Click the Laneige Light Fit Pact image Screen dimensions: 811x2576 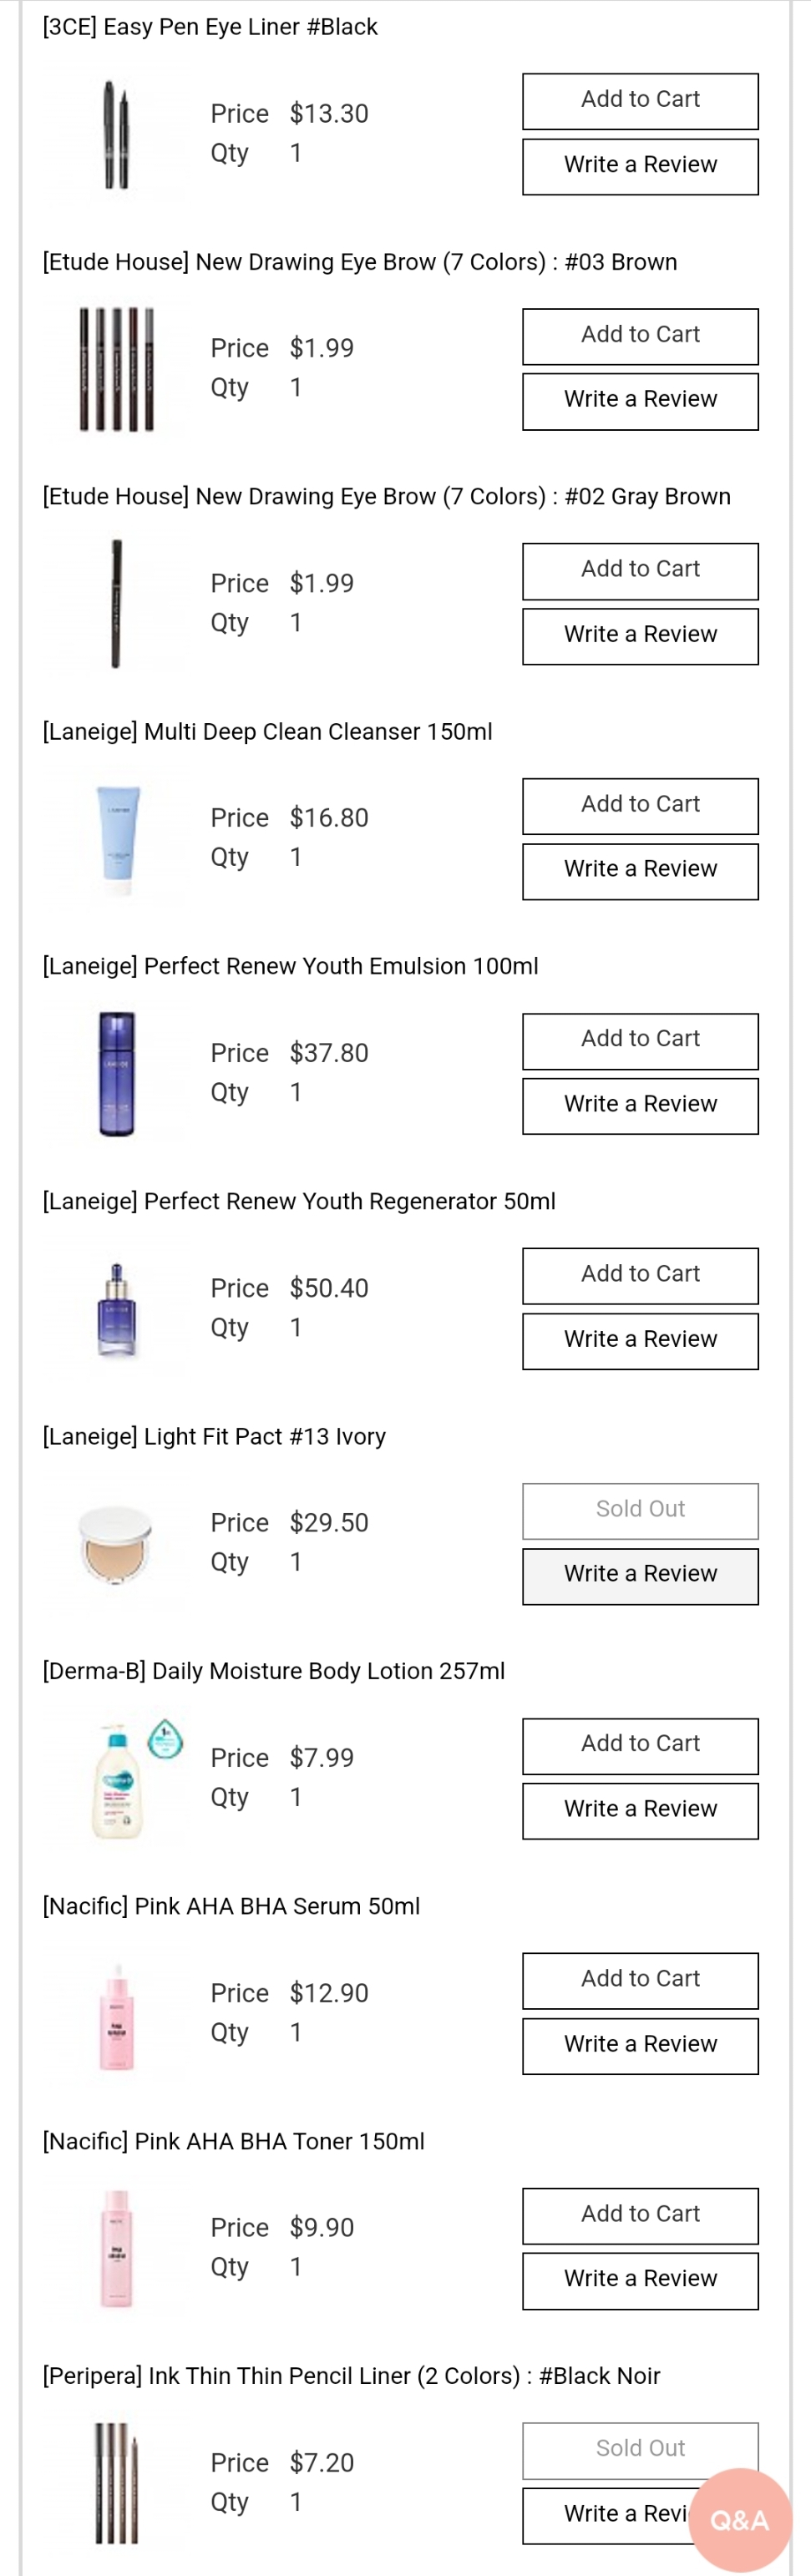[116, 1543]
